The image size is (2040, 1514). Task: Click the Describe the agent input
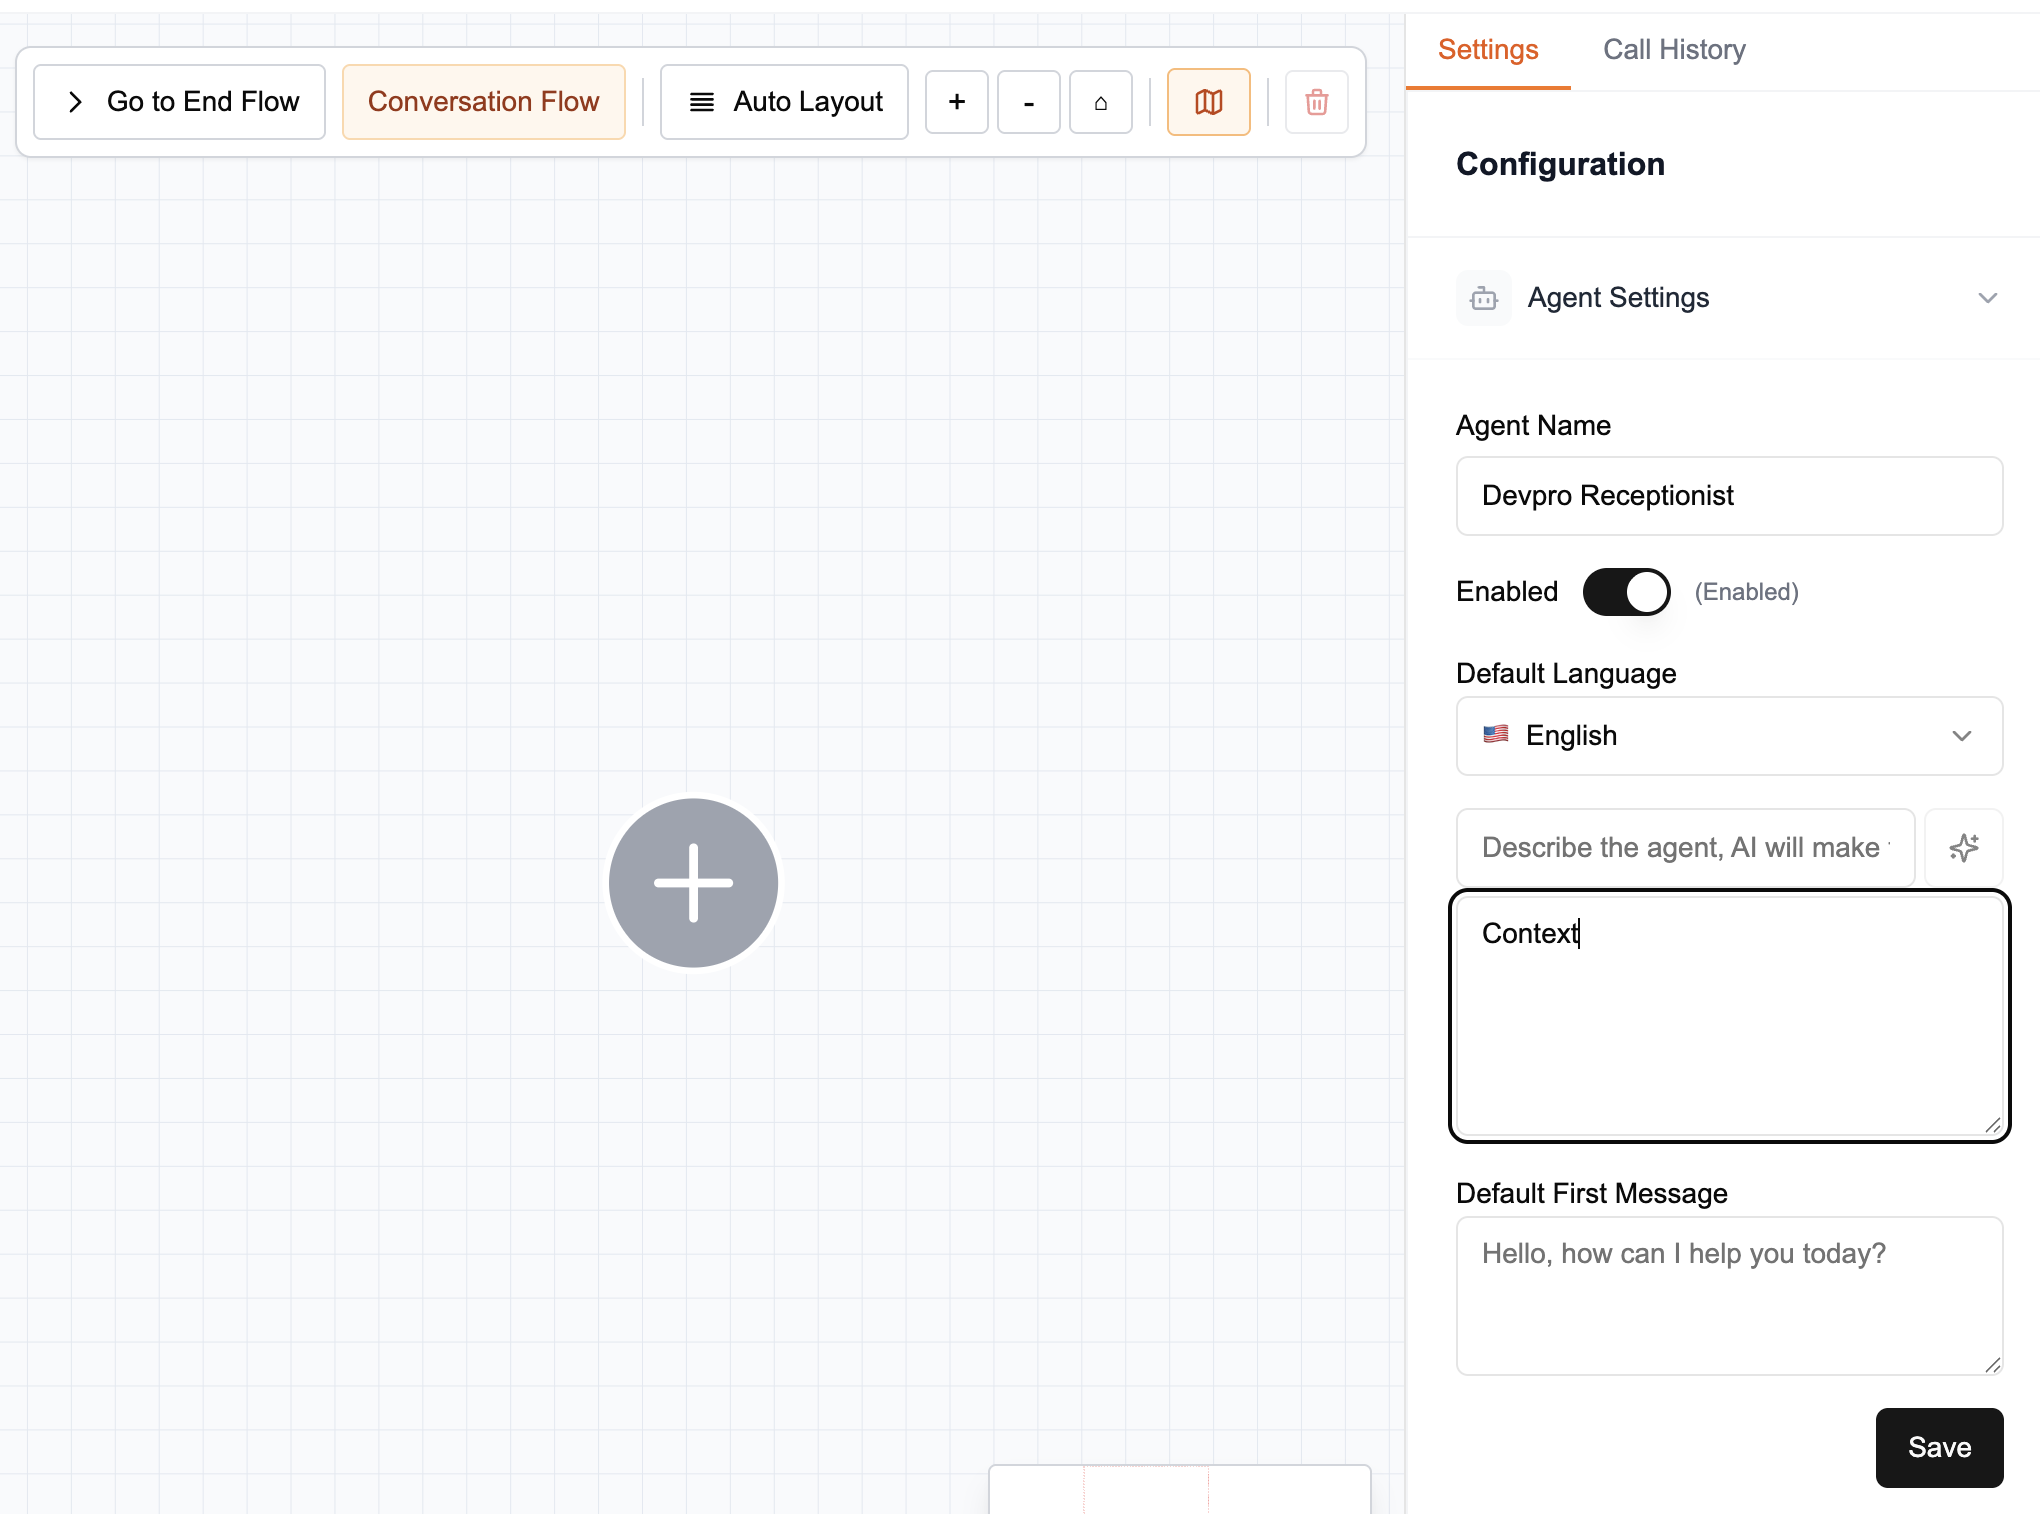1684,848
